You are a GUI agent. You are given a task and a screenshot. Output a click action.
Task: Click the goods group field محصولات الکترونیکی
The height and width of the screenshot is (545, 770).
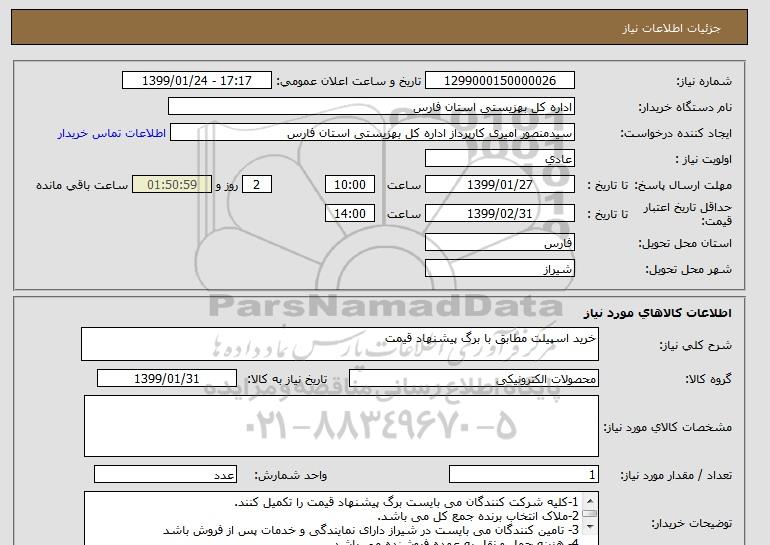[x=473, y=379]
